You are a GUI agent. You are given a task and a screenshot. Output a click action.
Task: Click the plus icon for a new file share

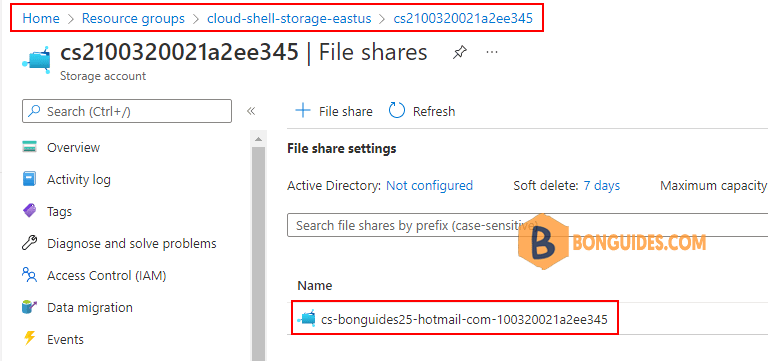(303, 111)
